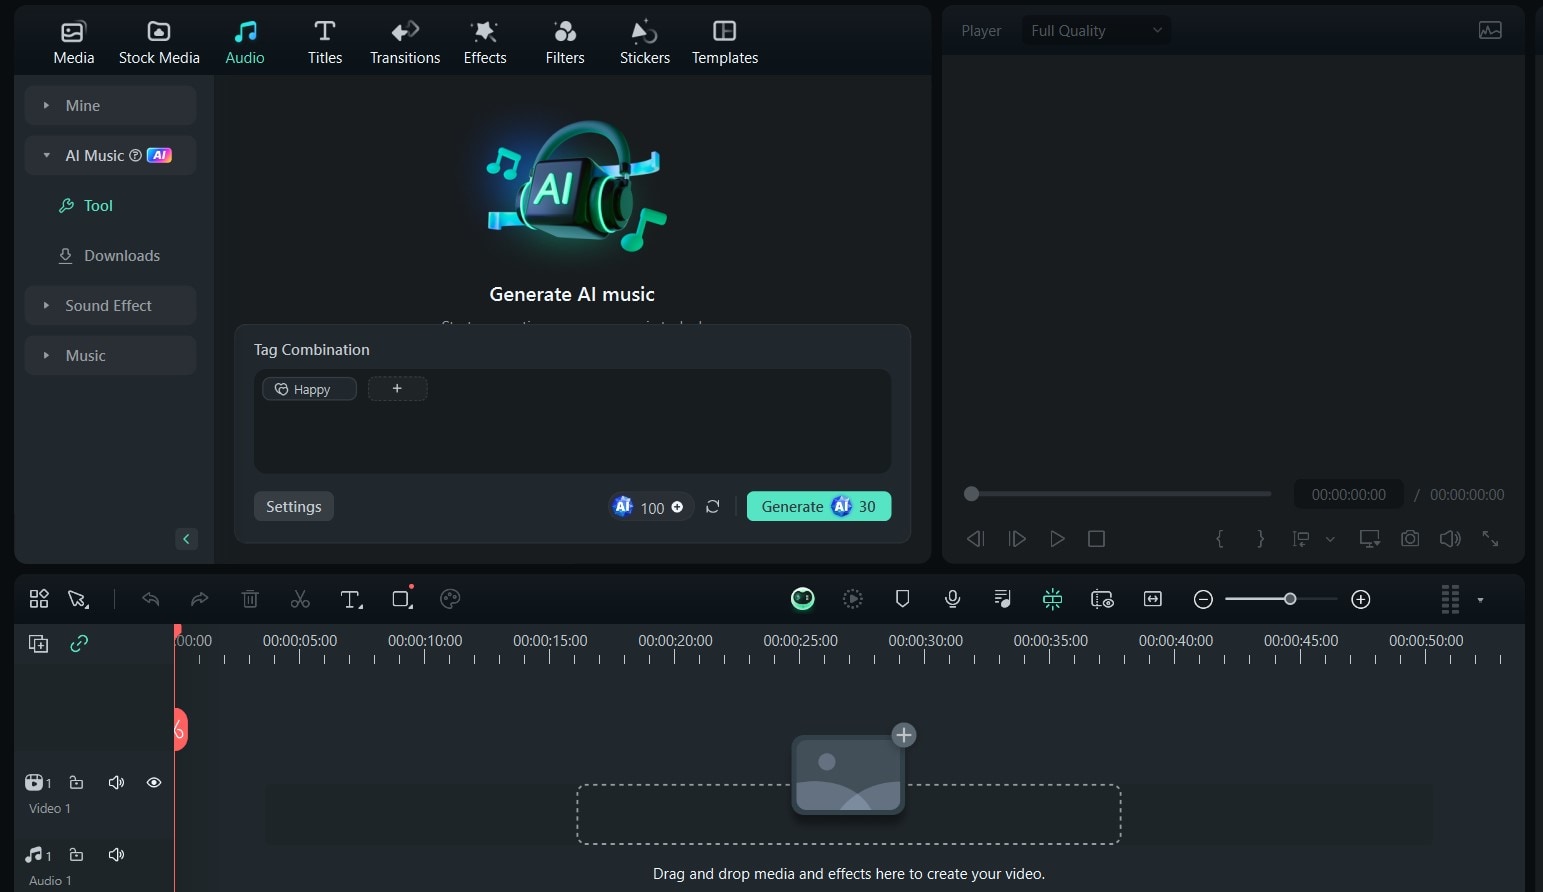
Task: Click the insert-to-timeline icon in player
Action: tap(1301, 539)
